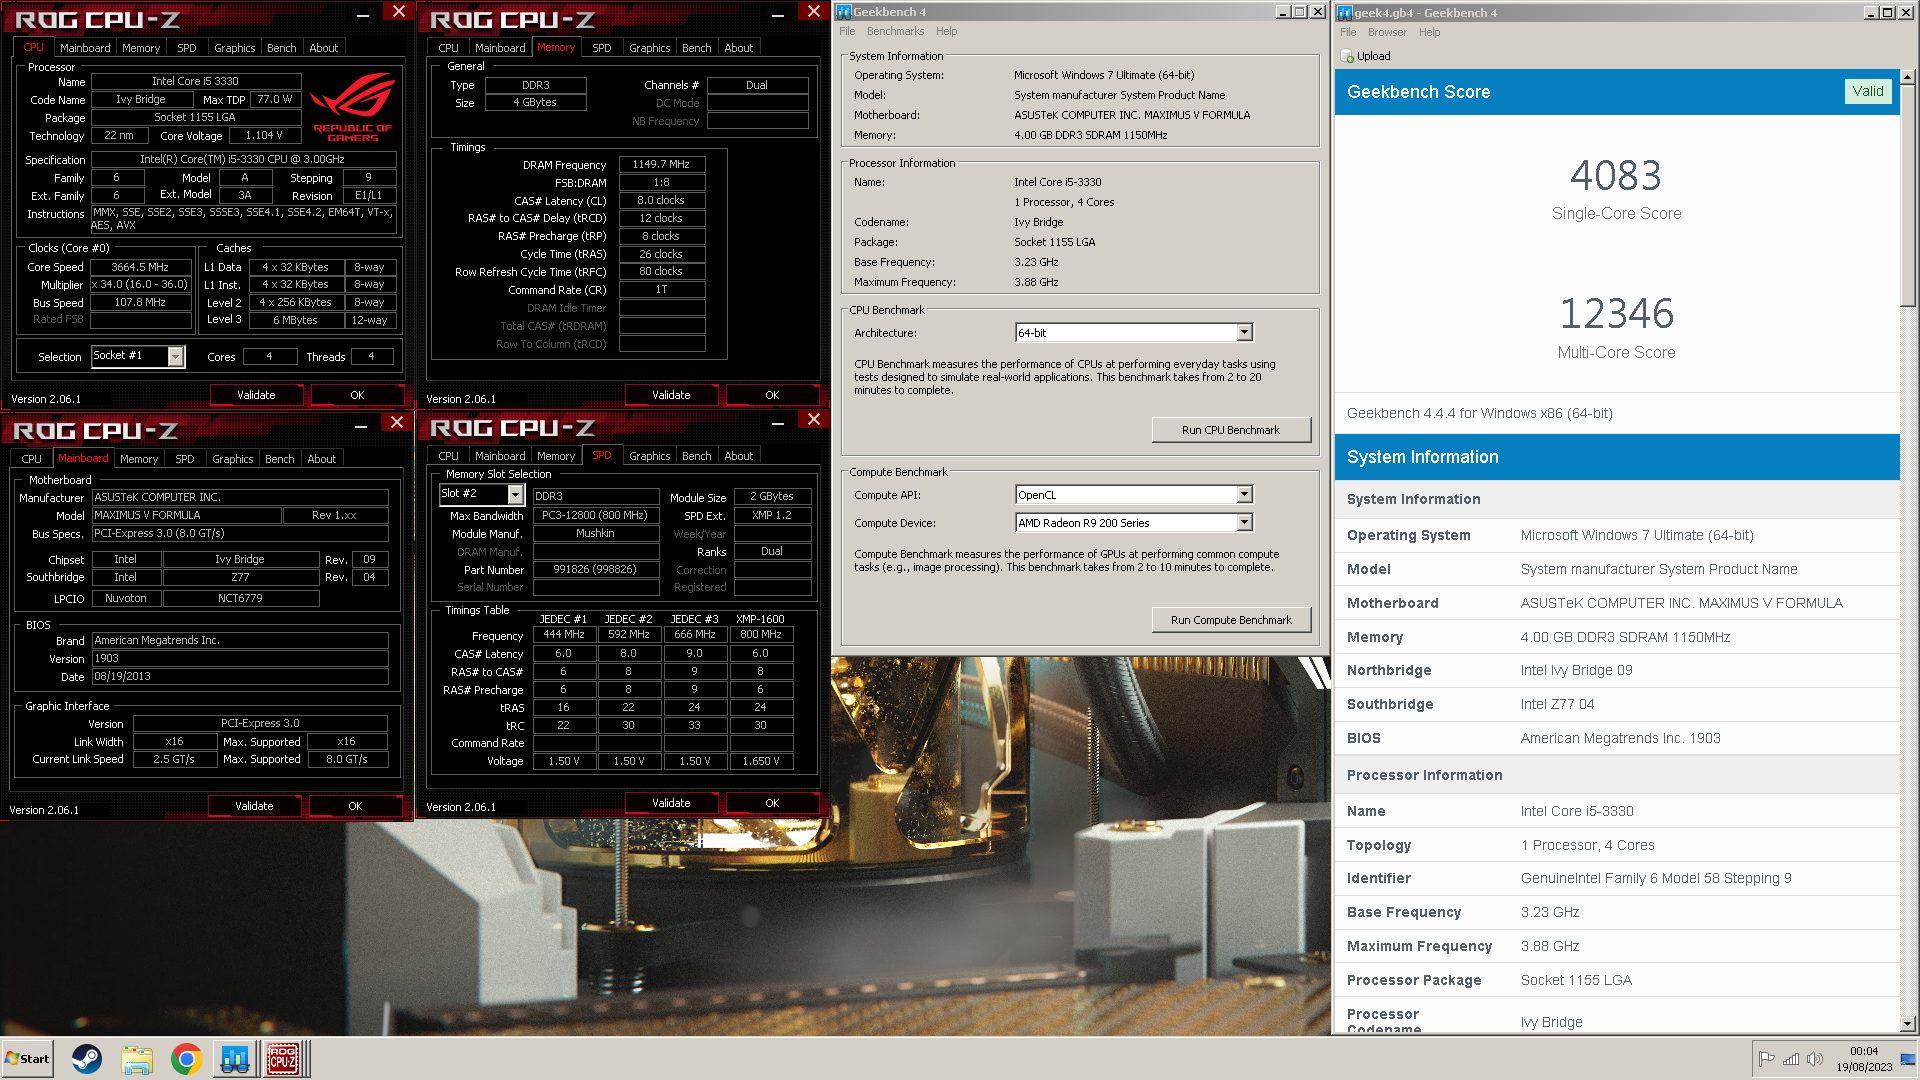The image size is (1920, 1080).
Task: Click Mushkin module manufacturer field
Action: point(595,534)
